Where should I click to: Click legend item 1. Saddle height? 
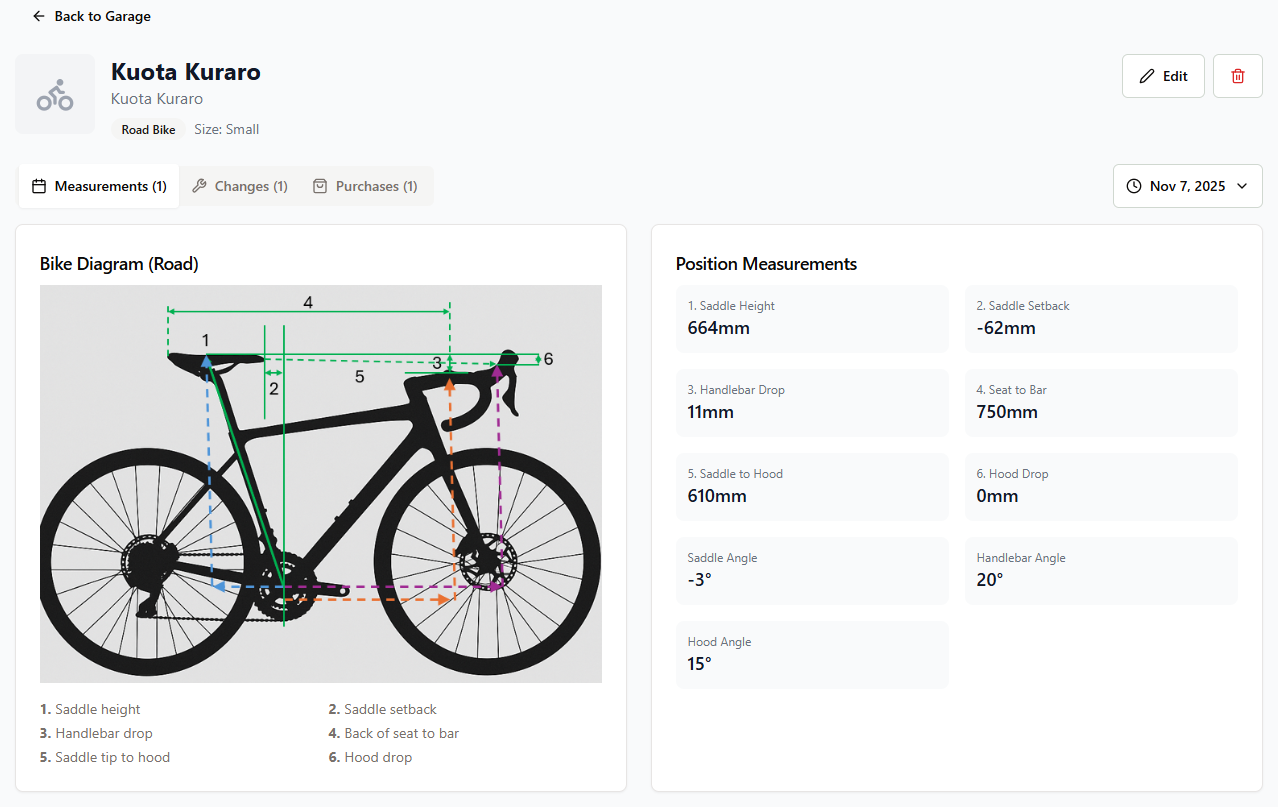point(90,709)
